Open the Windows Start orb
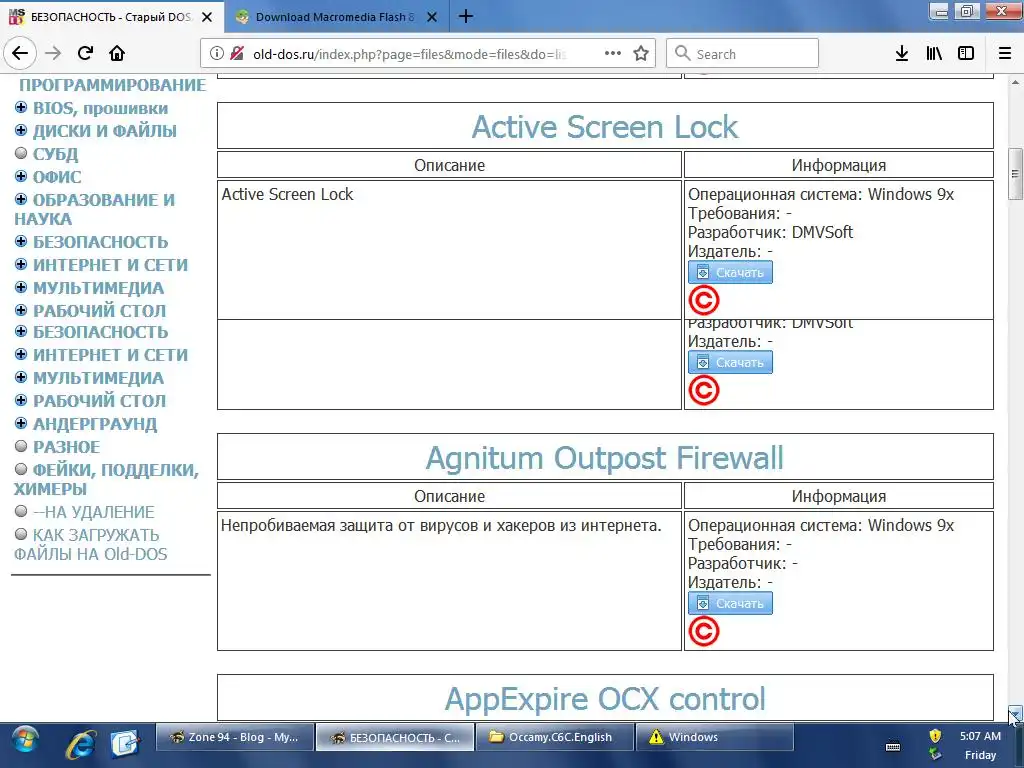The width and height of the screenshot is (1024, 768). click(24, 741)
